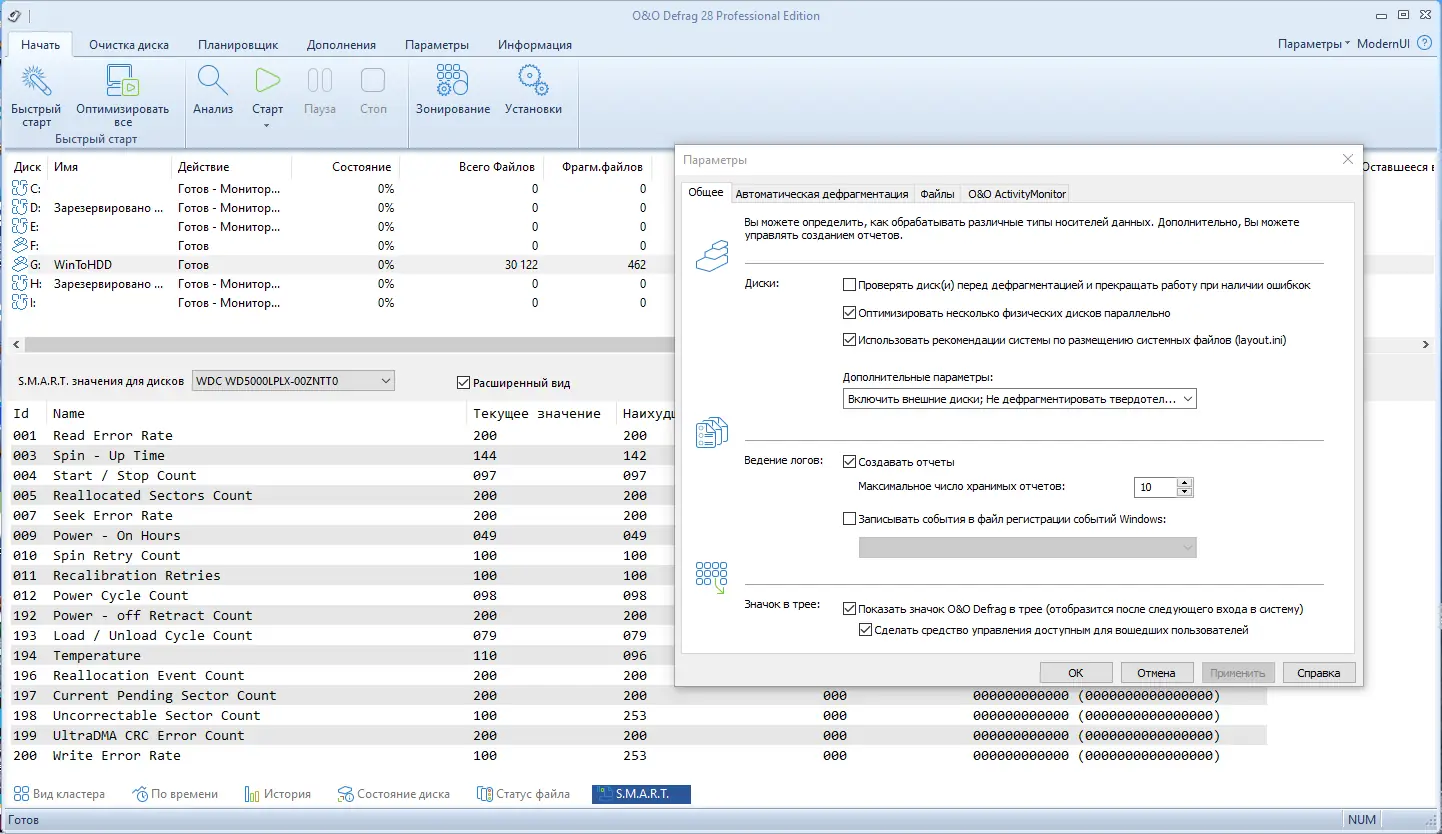
Task: Open the Планировщик ribbon tab
Action: click(x=238, y=45)
